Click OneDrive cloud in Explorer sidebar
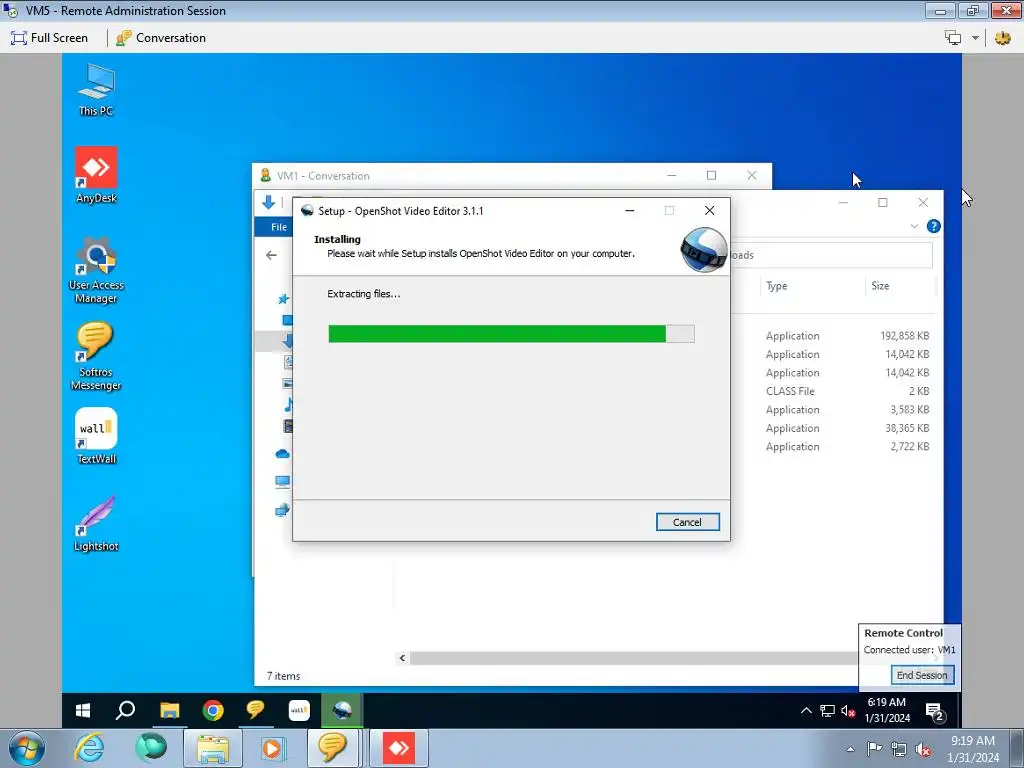Viewport: 1024px width, 768px height. [282, 454]
